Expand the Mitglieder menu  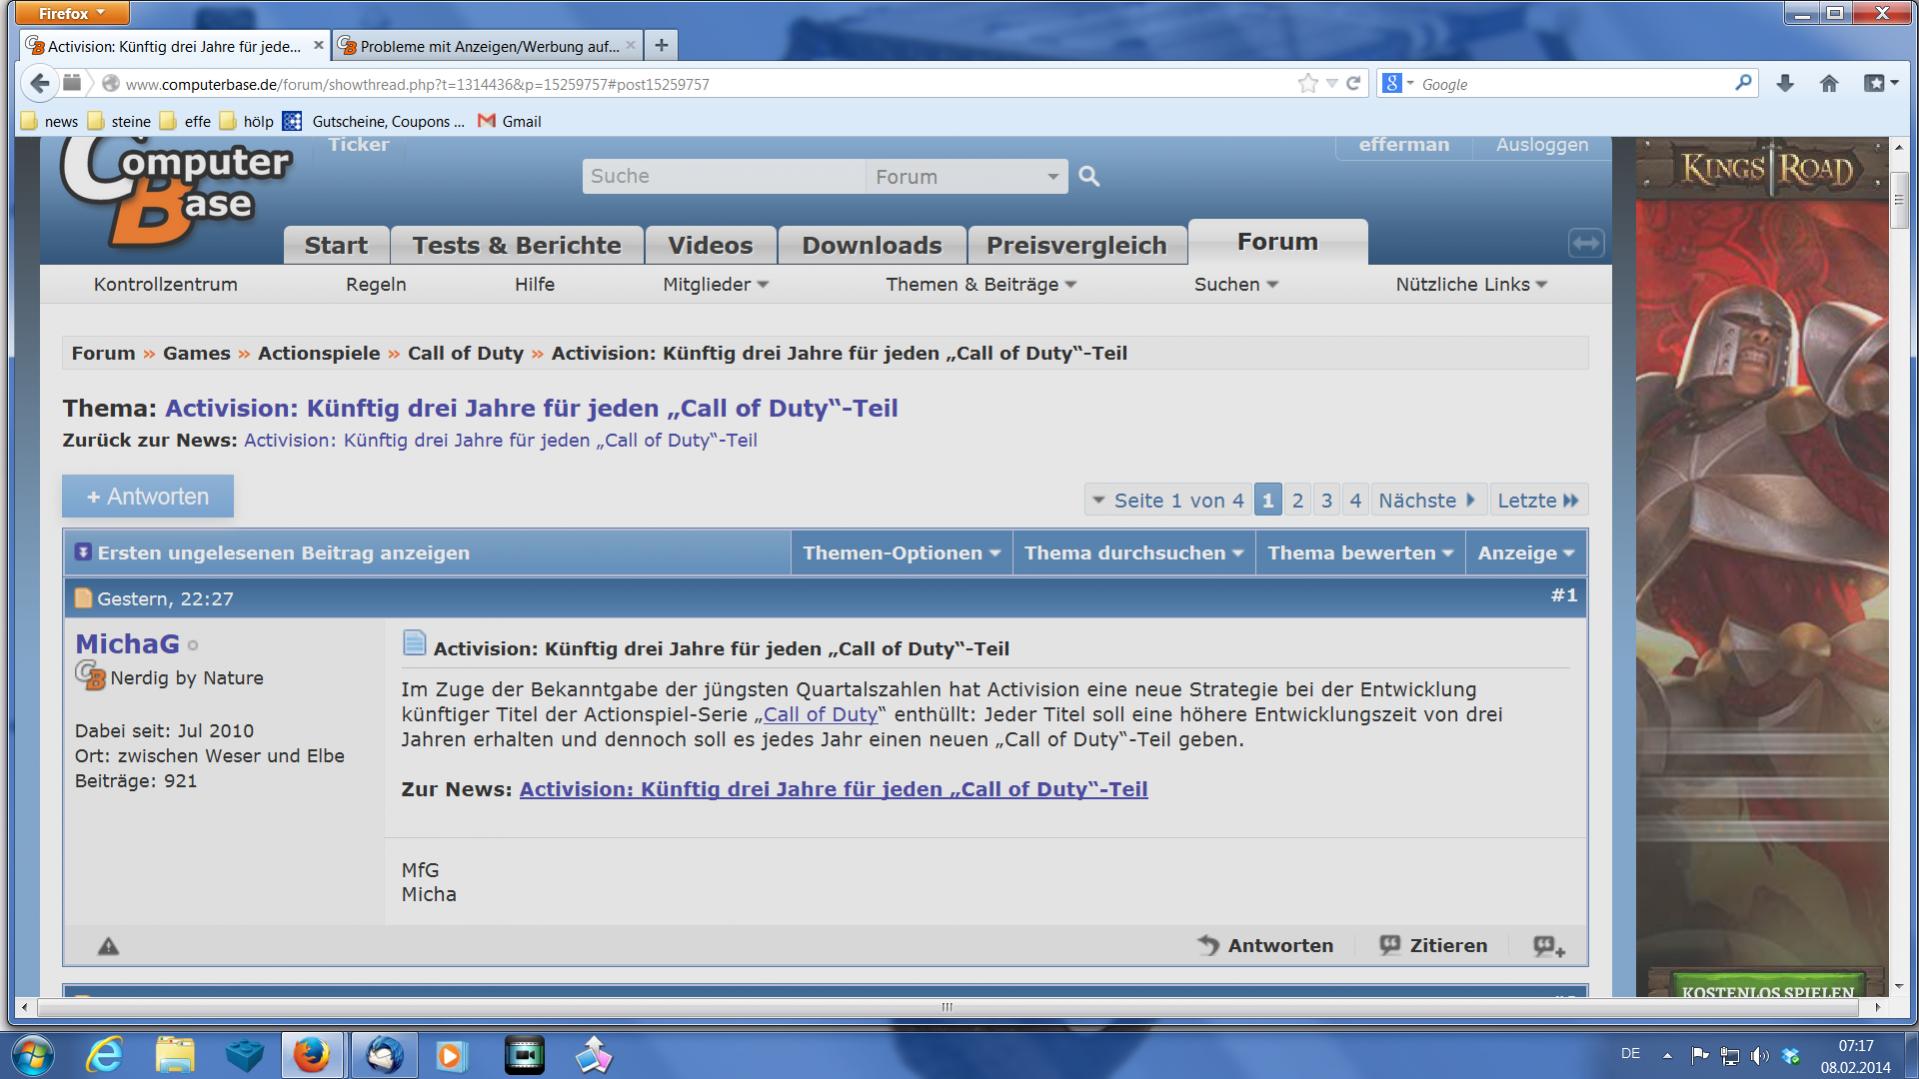click(x=715, y=285)
